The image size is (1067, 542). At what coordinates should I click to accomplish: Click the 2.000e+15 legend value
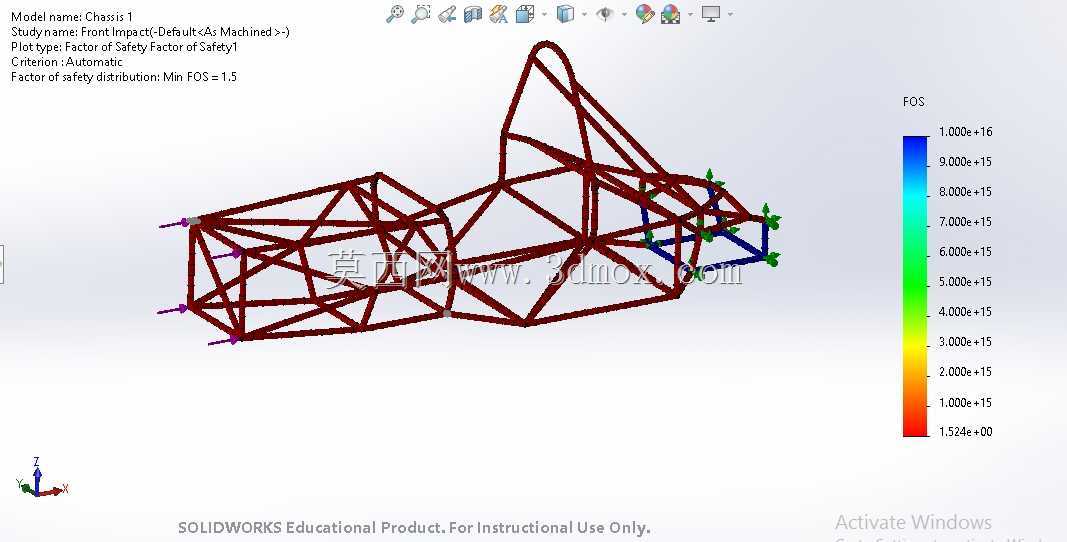(x=965, y=372)
